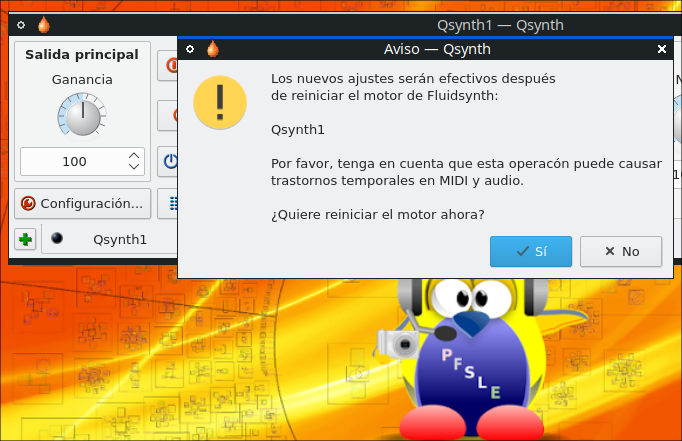This screenshot has width=682, height=441.
Task: Click the Salida principal group label
Action: [x=82, y=55]
